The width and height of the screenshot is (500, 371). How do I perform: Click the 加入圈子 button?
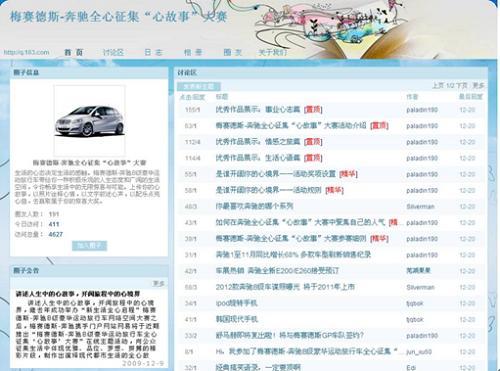coord(89,246)
